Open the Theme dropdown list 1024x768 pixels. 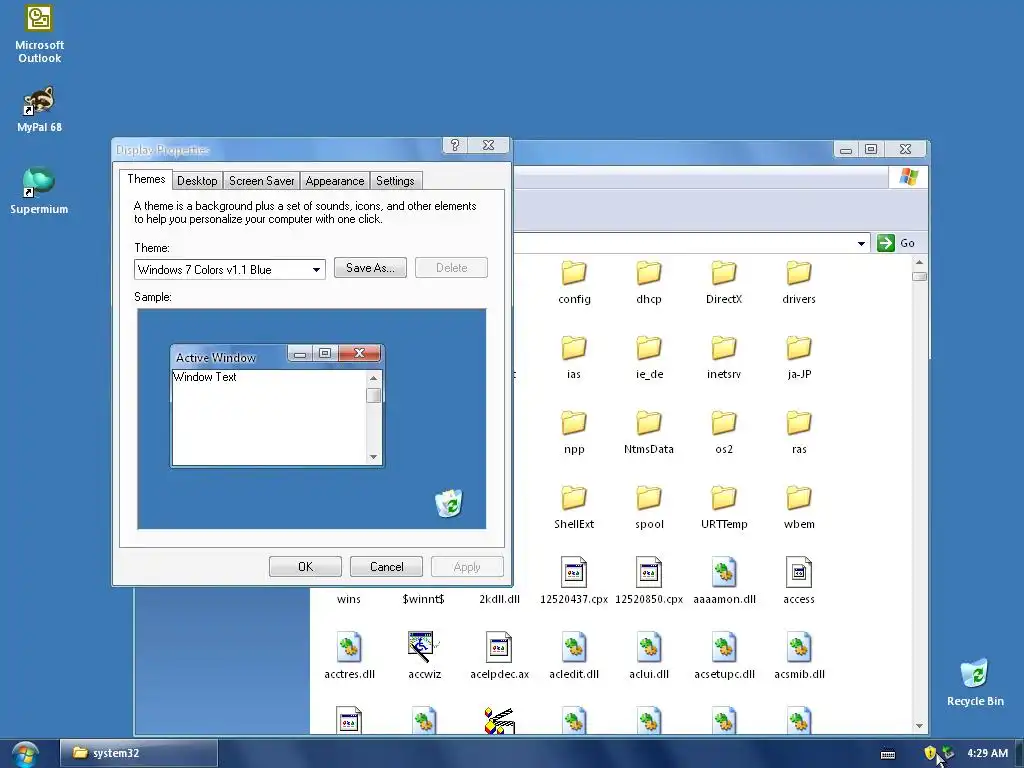click(316, 270)
